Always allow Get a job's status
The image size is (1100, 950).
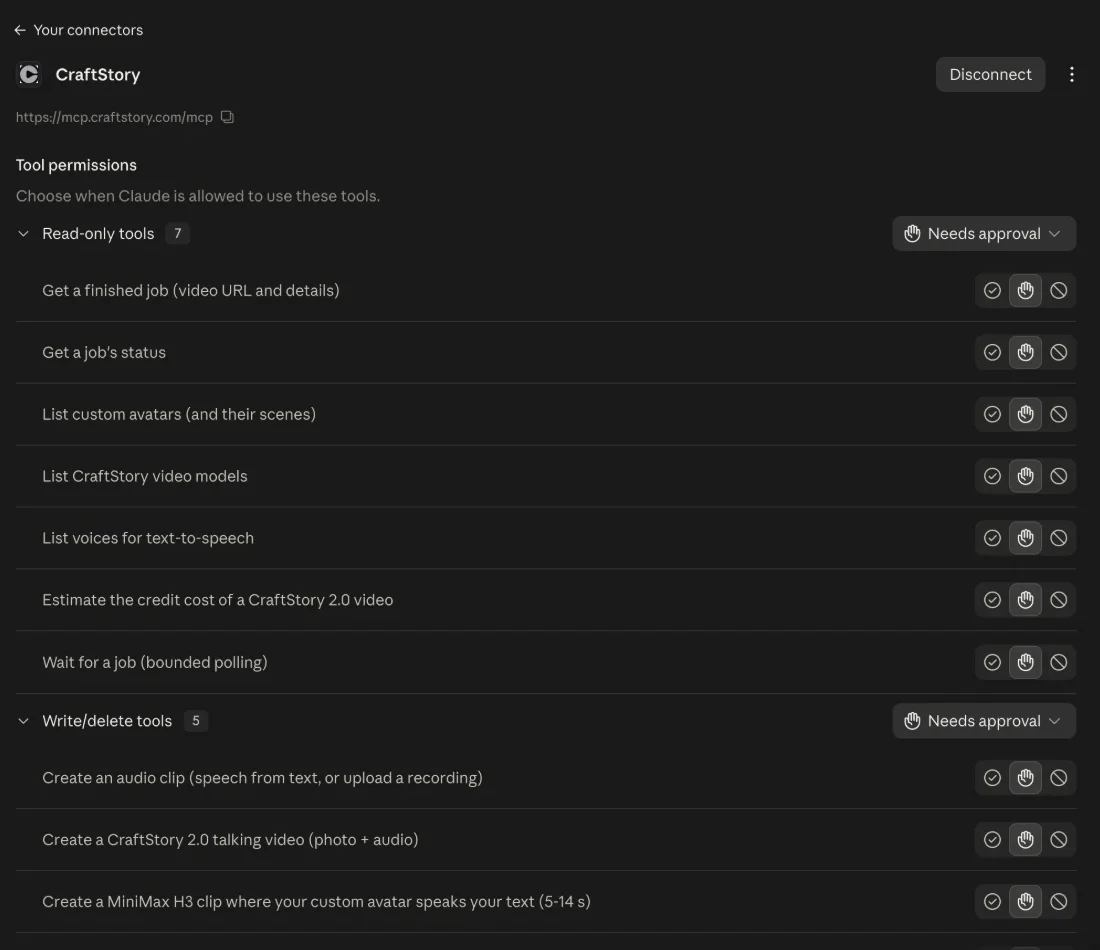click(992, 352)
